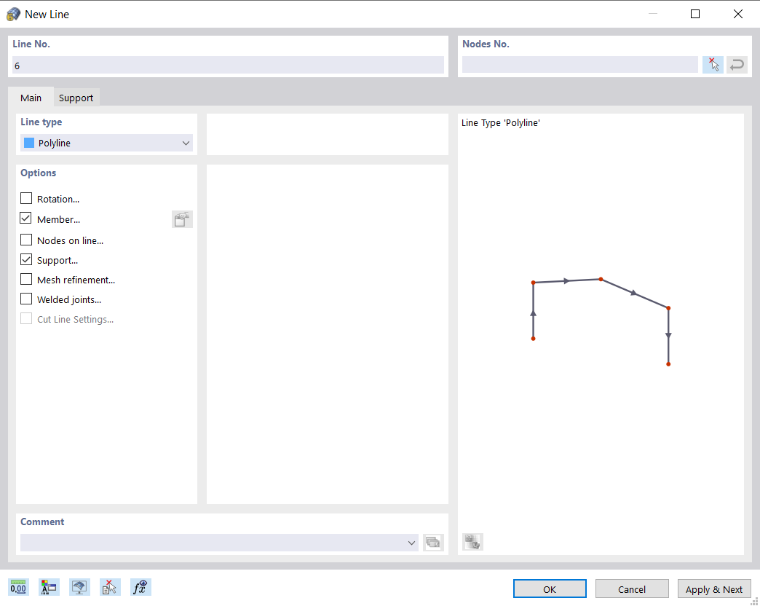Click the graphical pick icon in bottom toolbar

tap(110, 588)
